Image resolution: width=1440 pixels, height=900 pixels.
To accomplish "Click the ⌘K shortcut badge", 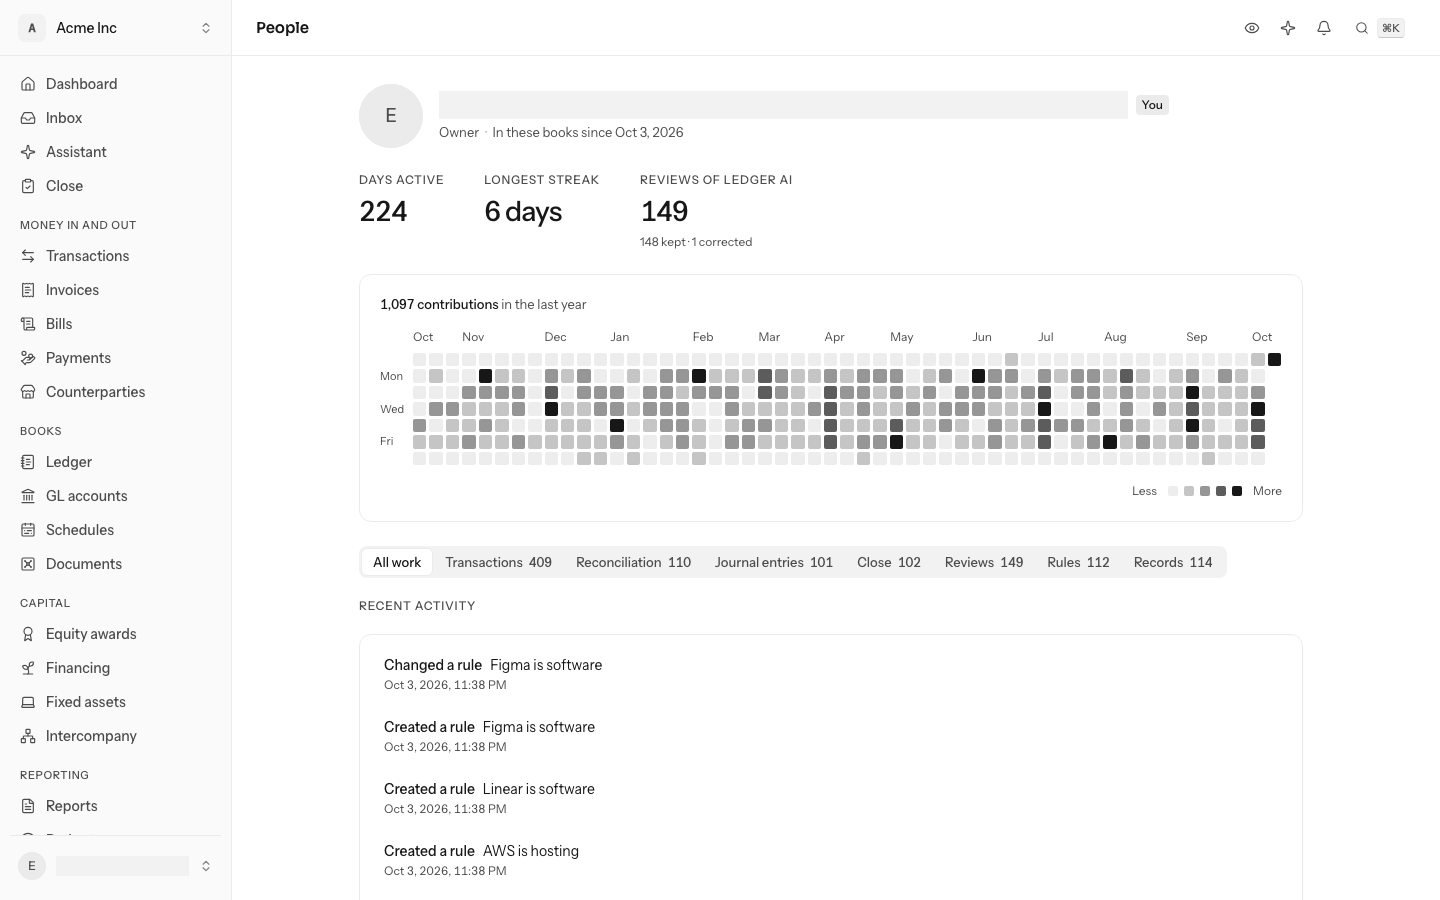I will (x=1391, y=28).
